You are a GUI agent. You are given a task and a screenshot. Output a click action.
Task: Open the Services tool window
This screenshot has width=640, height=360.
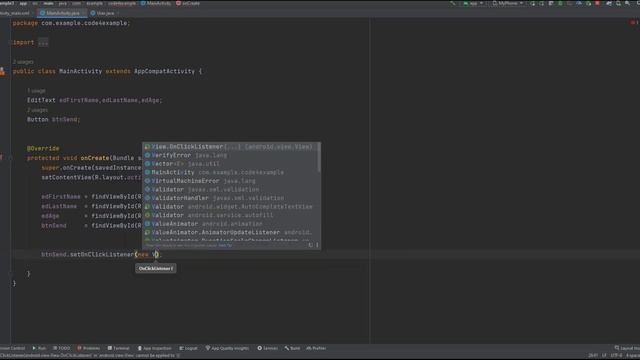point(267,348)
